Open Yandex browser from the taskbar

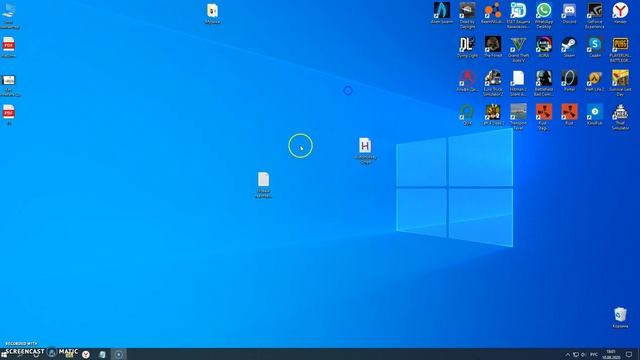point(86,354)
